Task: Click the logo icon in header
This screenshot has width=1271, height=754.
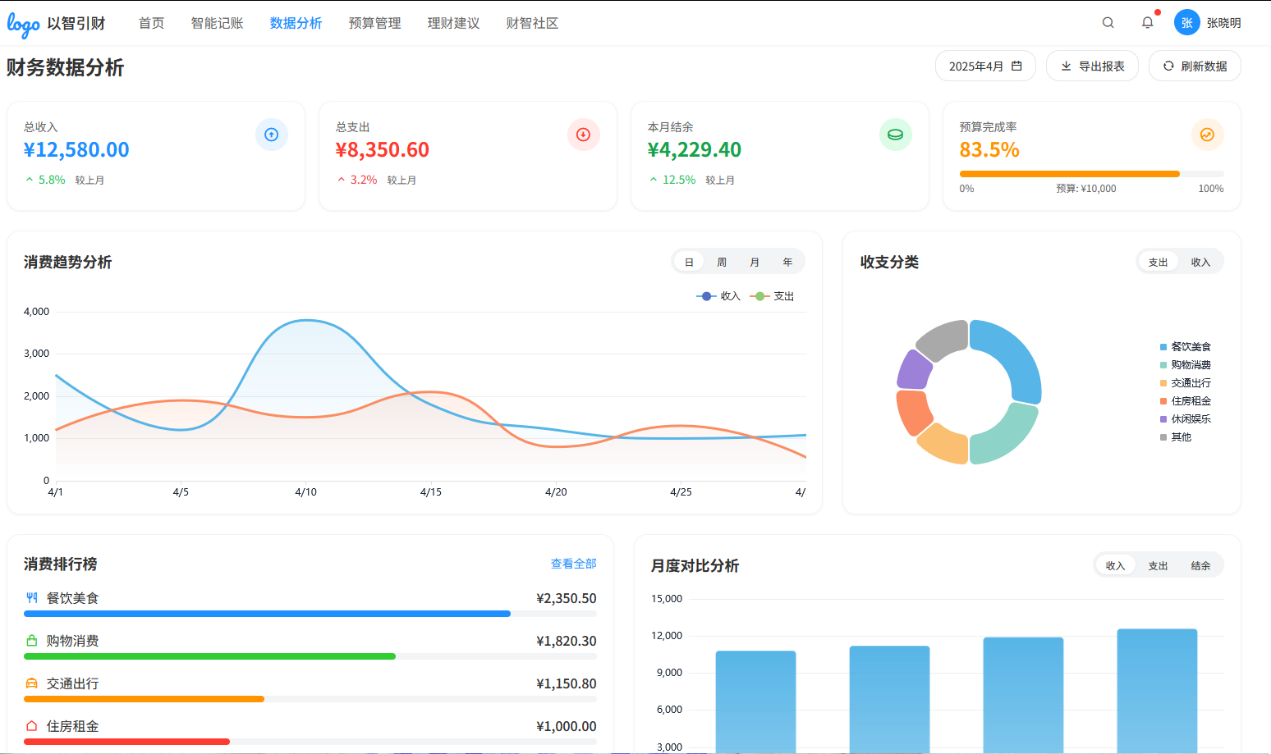Action: [x=24, y=24]
